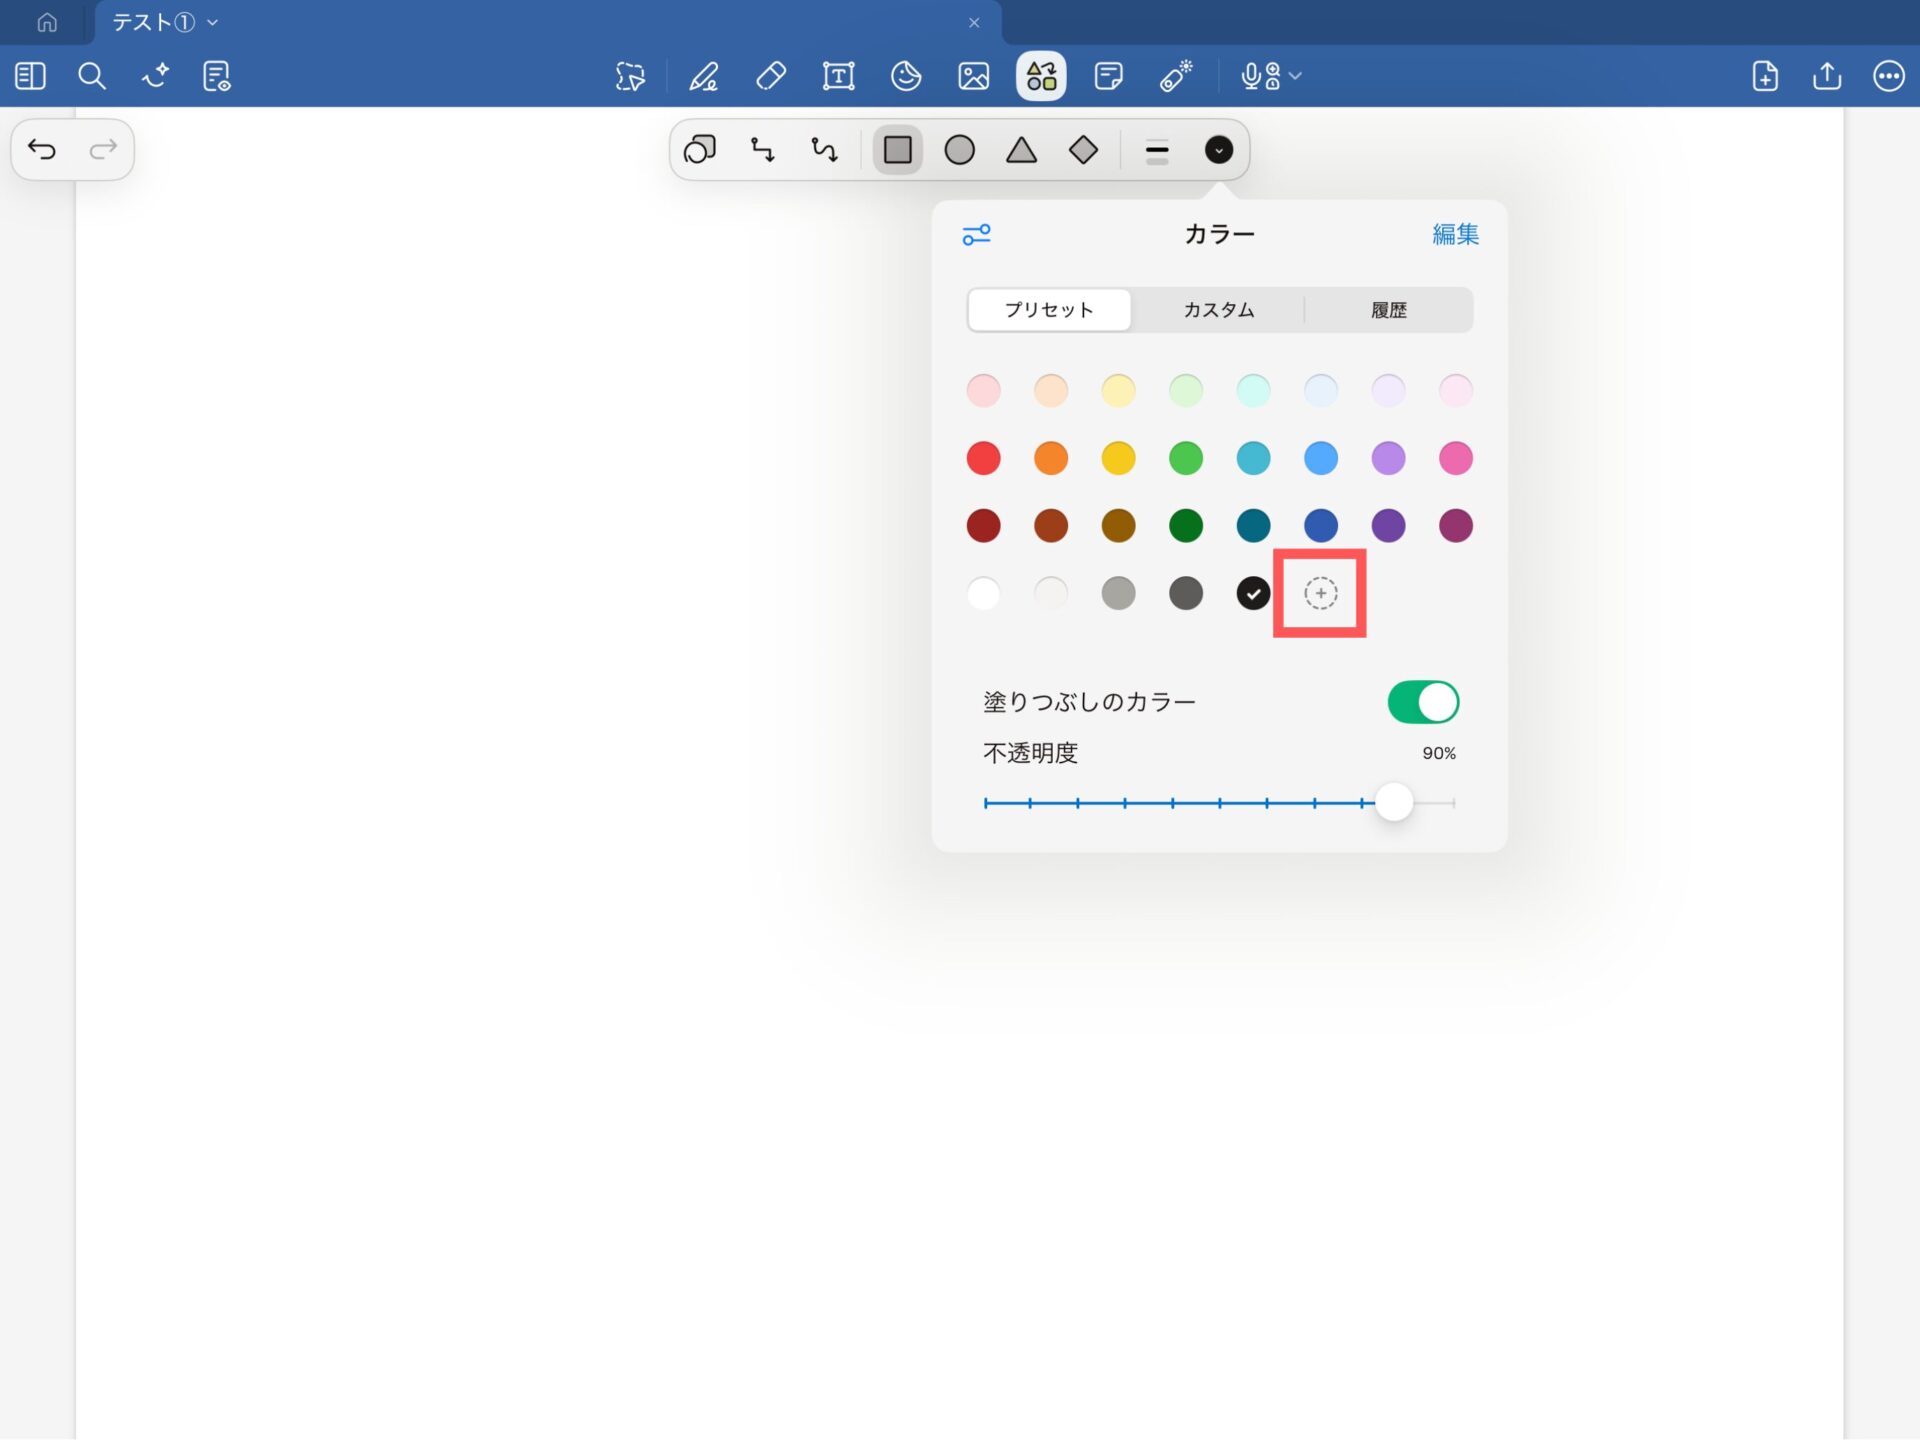1920x1440 pixels.
Task: Toggle the 塗りつぶしのカラー switch off
Action: pos(1422,702)
